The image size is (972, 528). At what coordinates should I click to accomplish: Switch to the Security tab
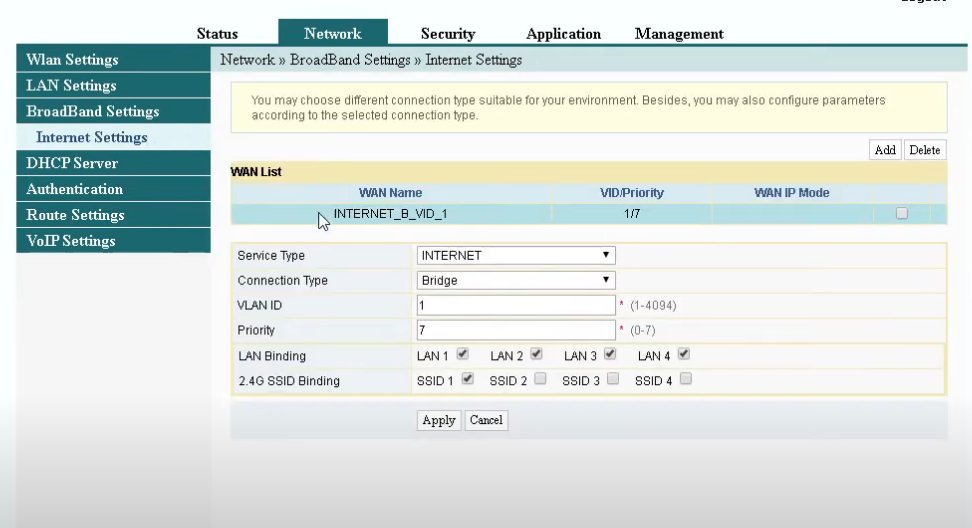448,33
